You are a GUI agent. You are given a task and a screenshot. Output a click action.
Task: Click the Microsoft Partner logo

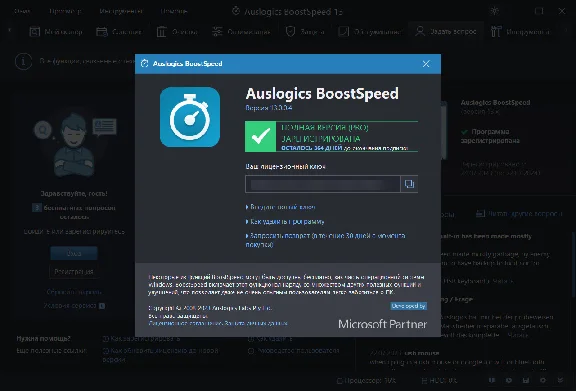click(382, 324)
